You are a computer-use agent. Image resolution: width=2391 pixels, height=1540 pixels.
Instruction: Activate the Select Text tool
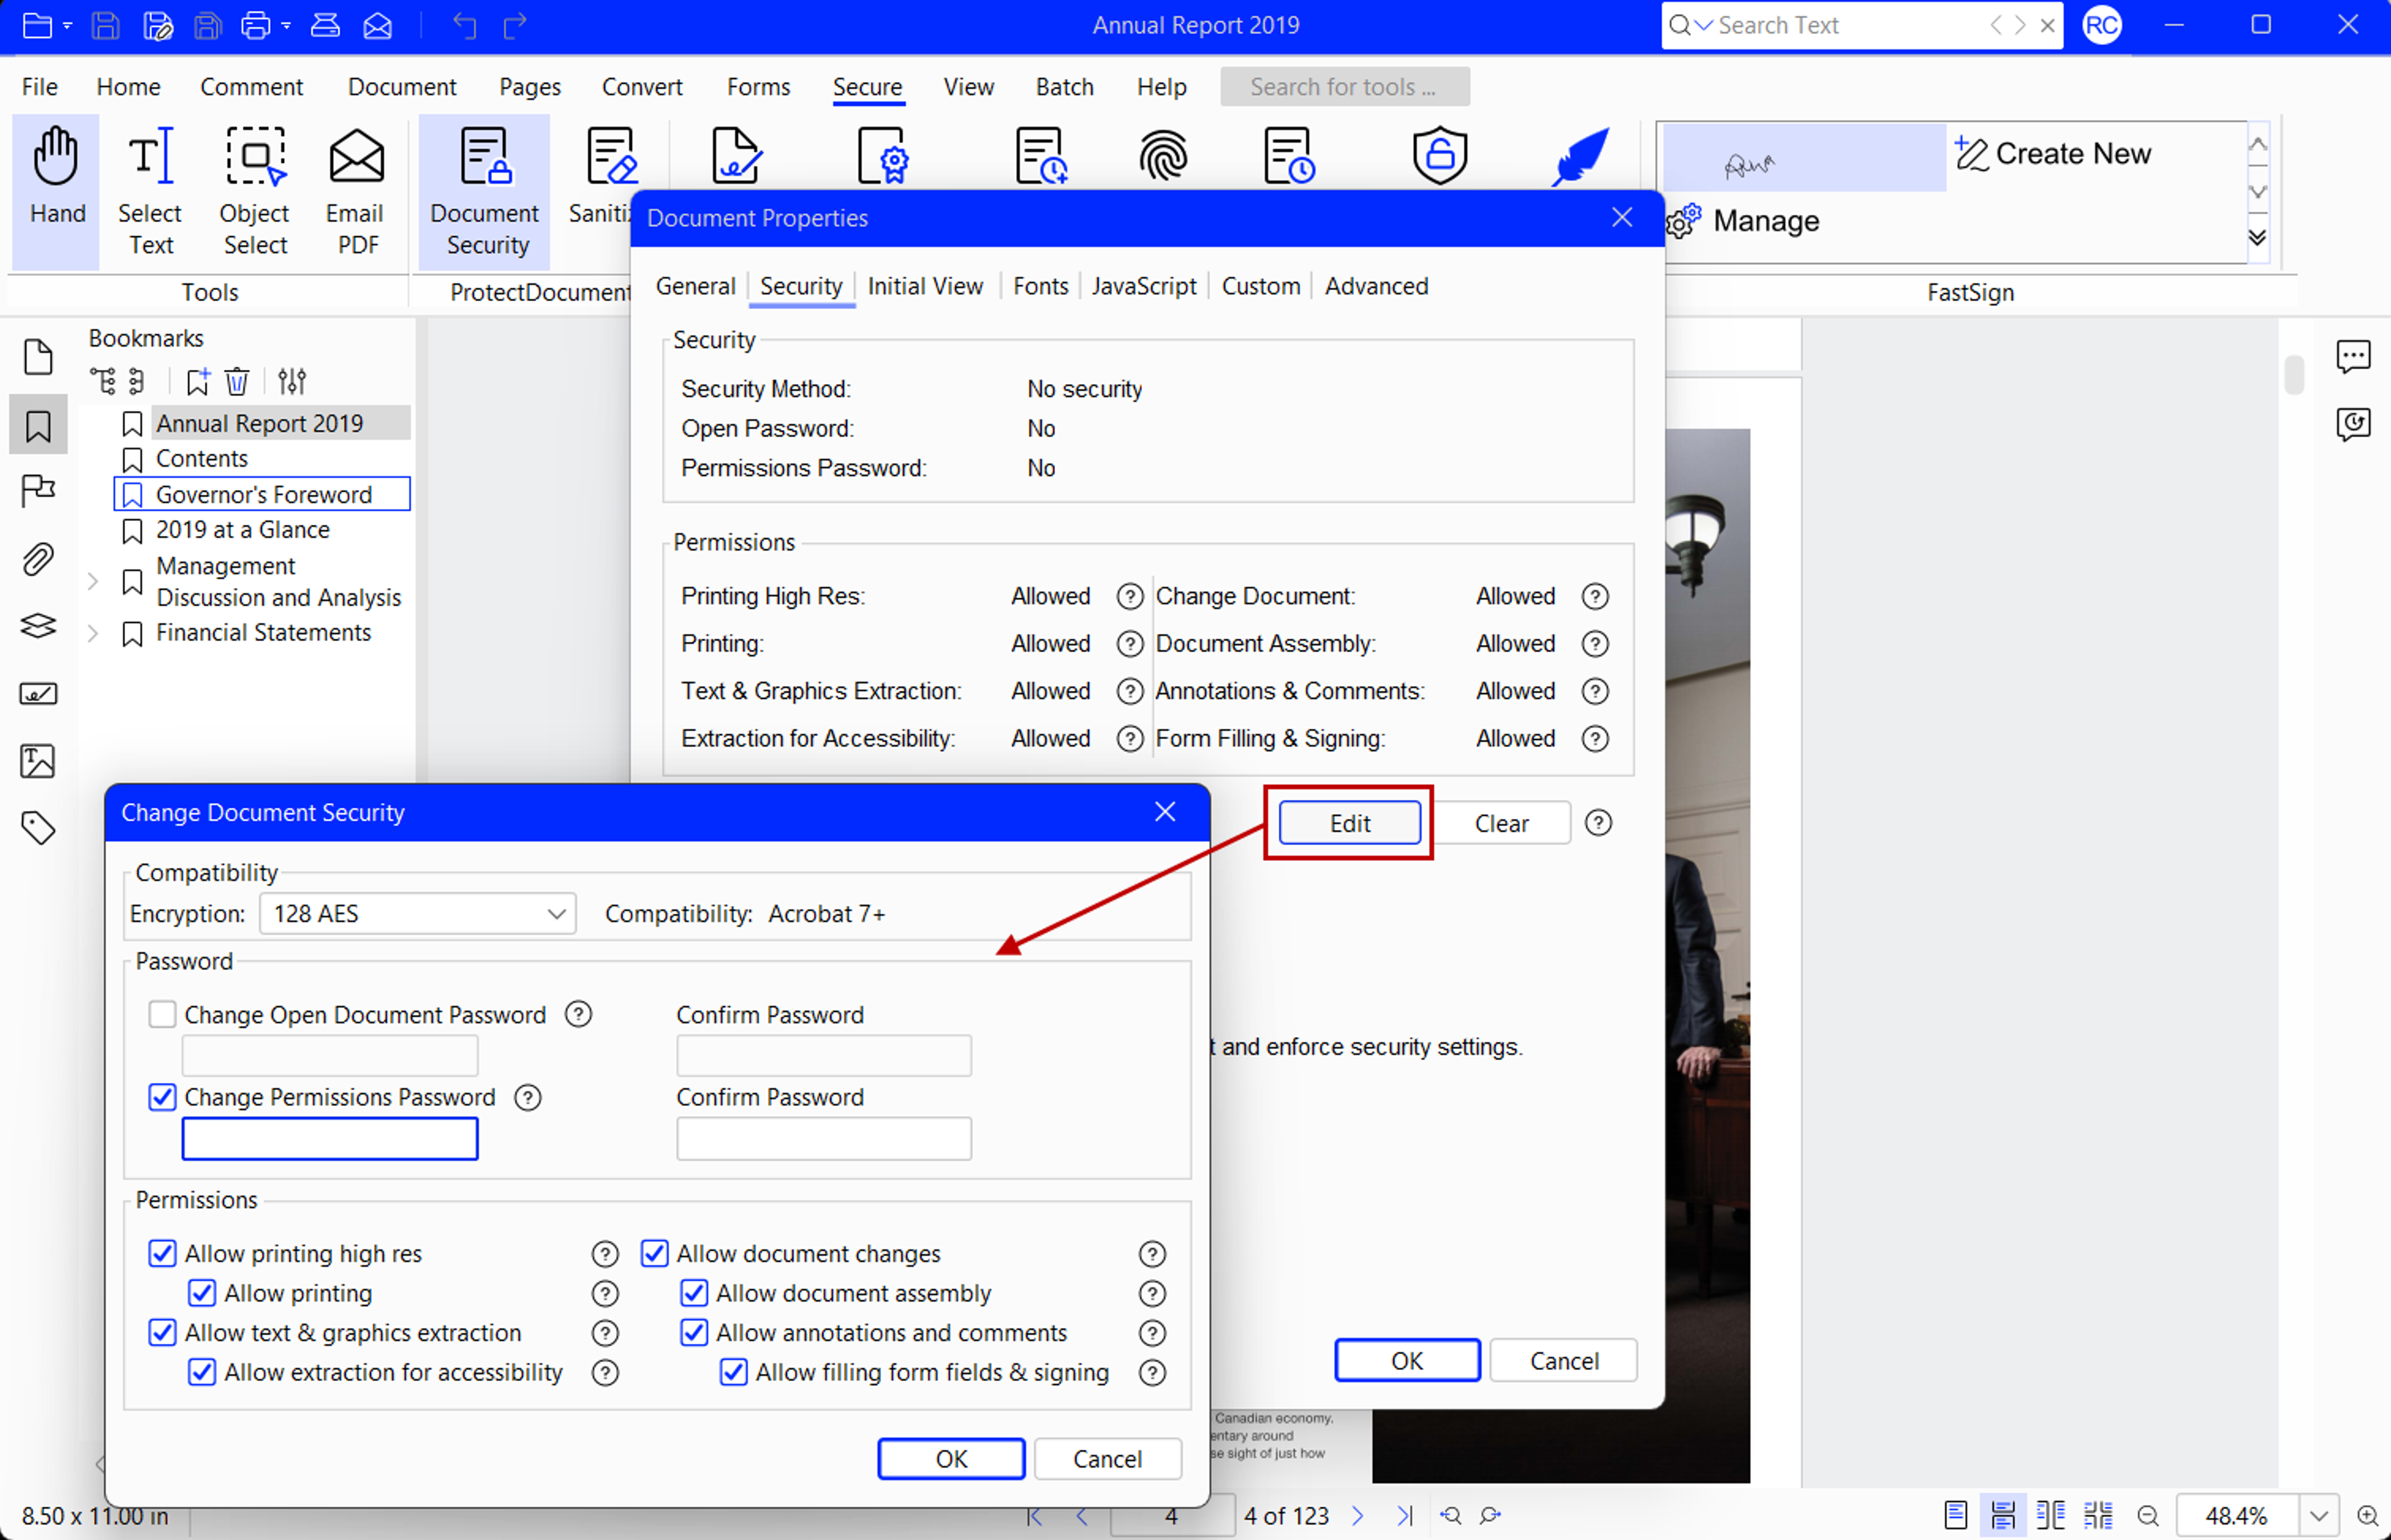(150, 190)
